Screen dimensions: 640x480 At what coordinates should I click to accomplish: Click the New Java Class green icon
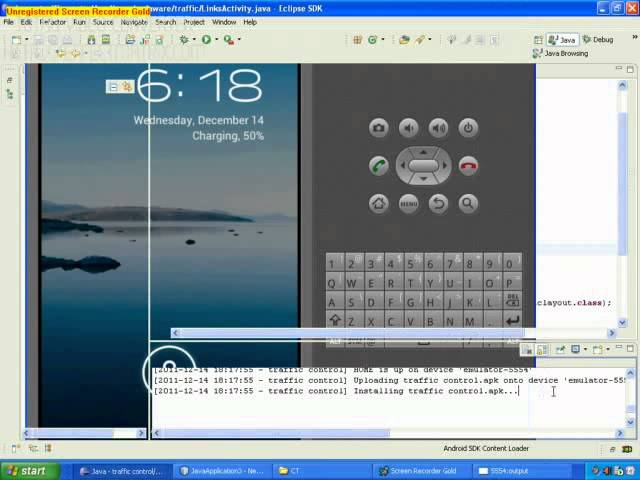click(372, 40)
